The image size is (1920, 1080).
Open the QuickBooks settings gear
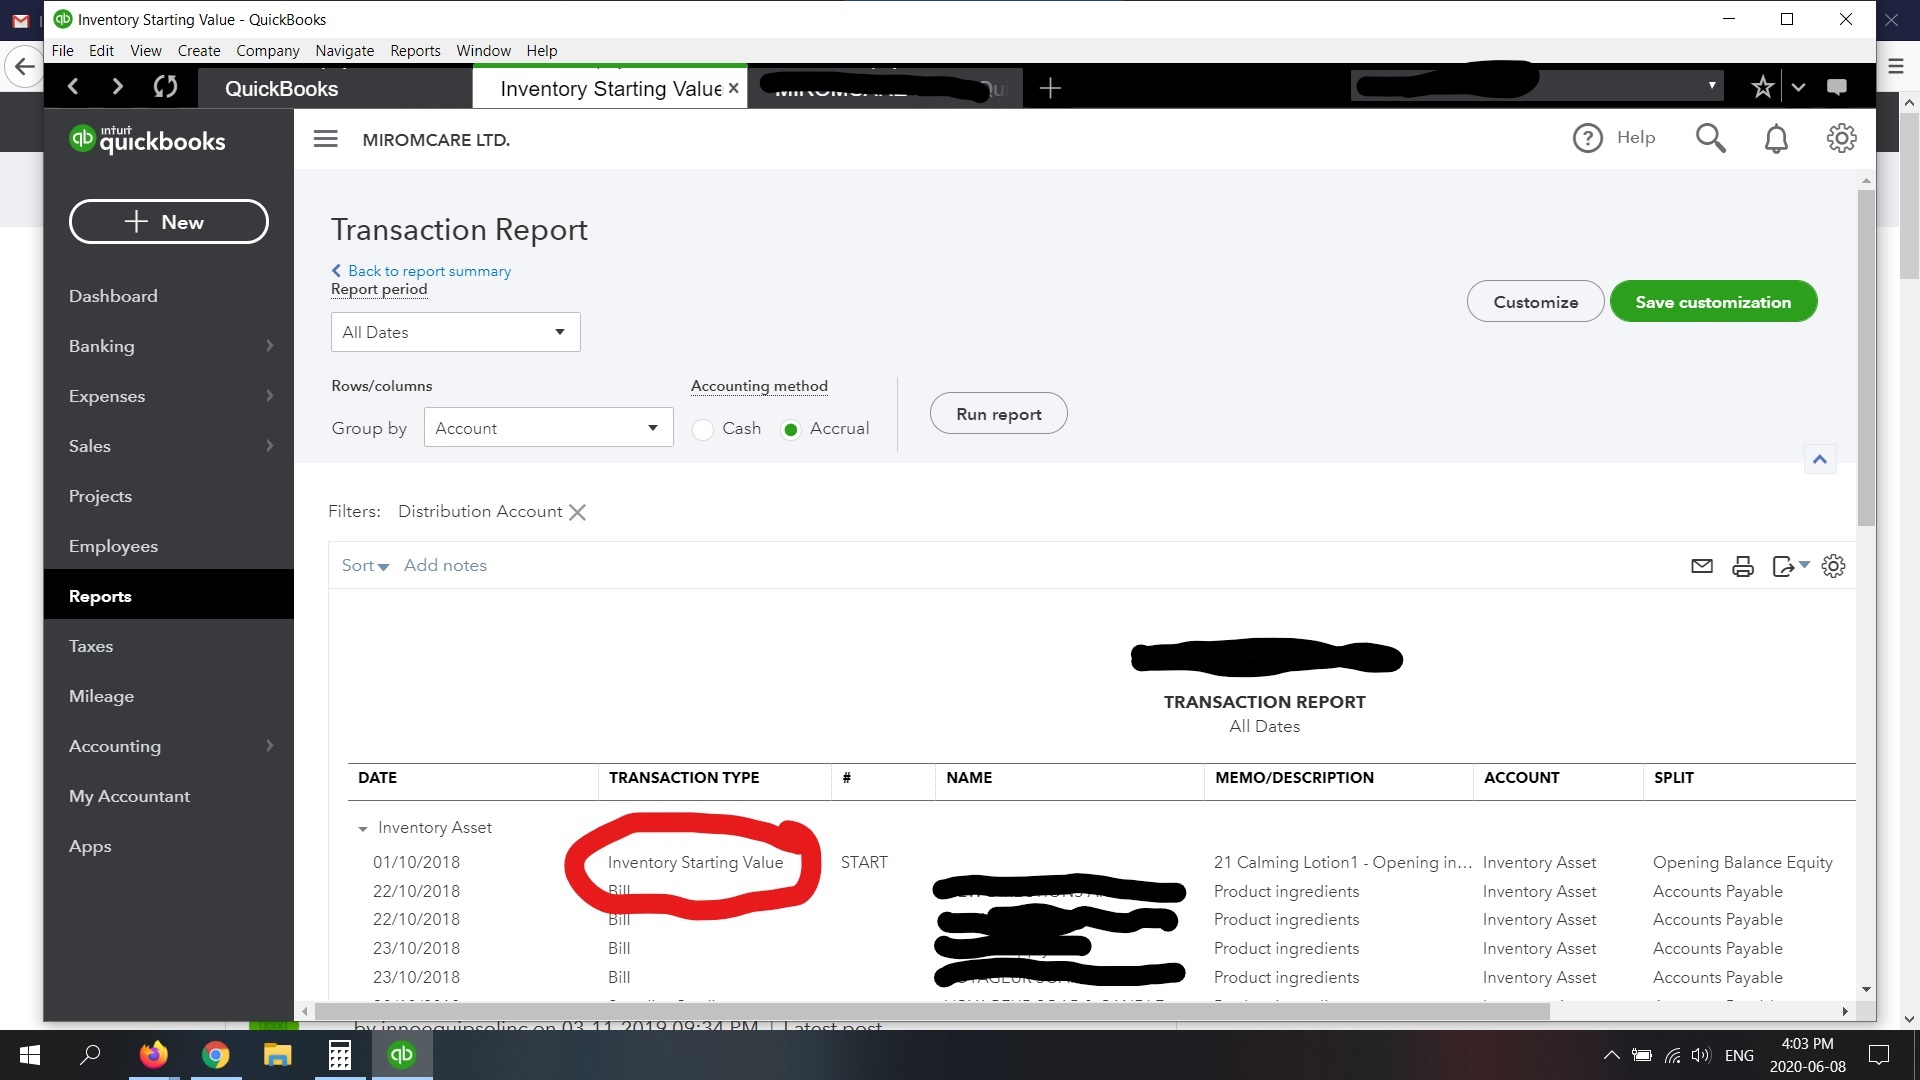(x=1842, y=138)
